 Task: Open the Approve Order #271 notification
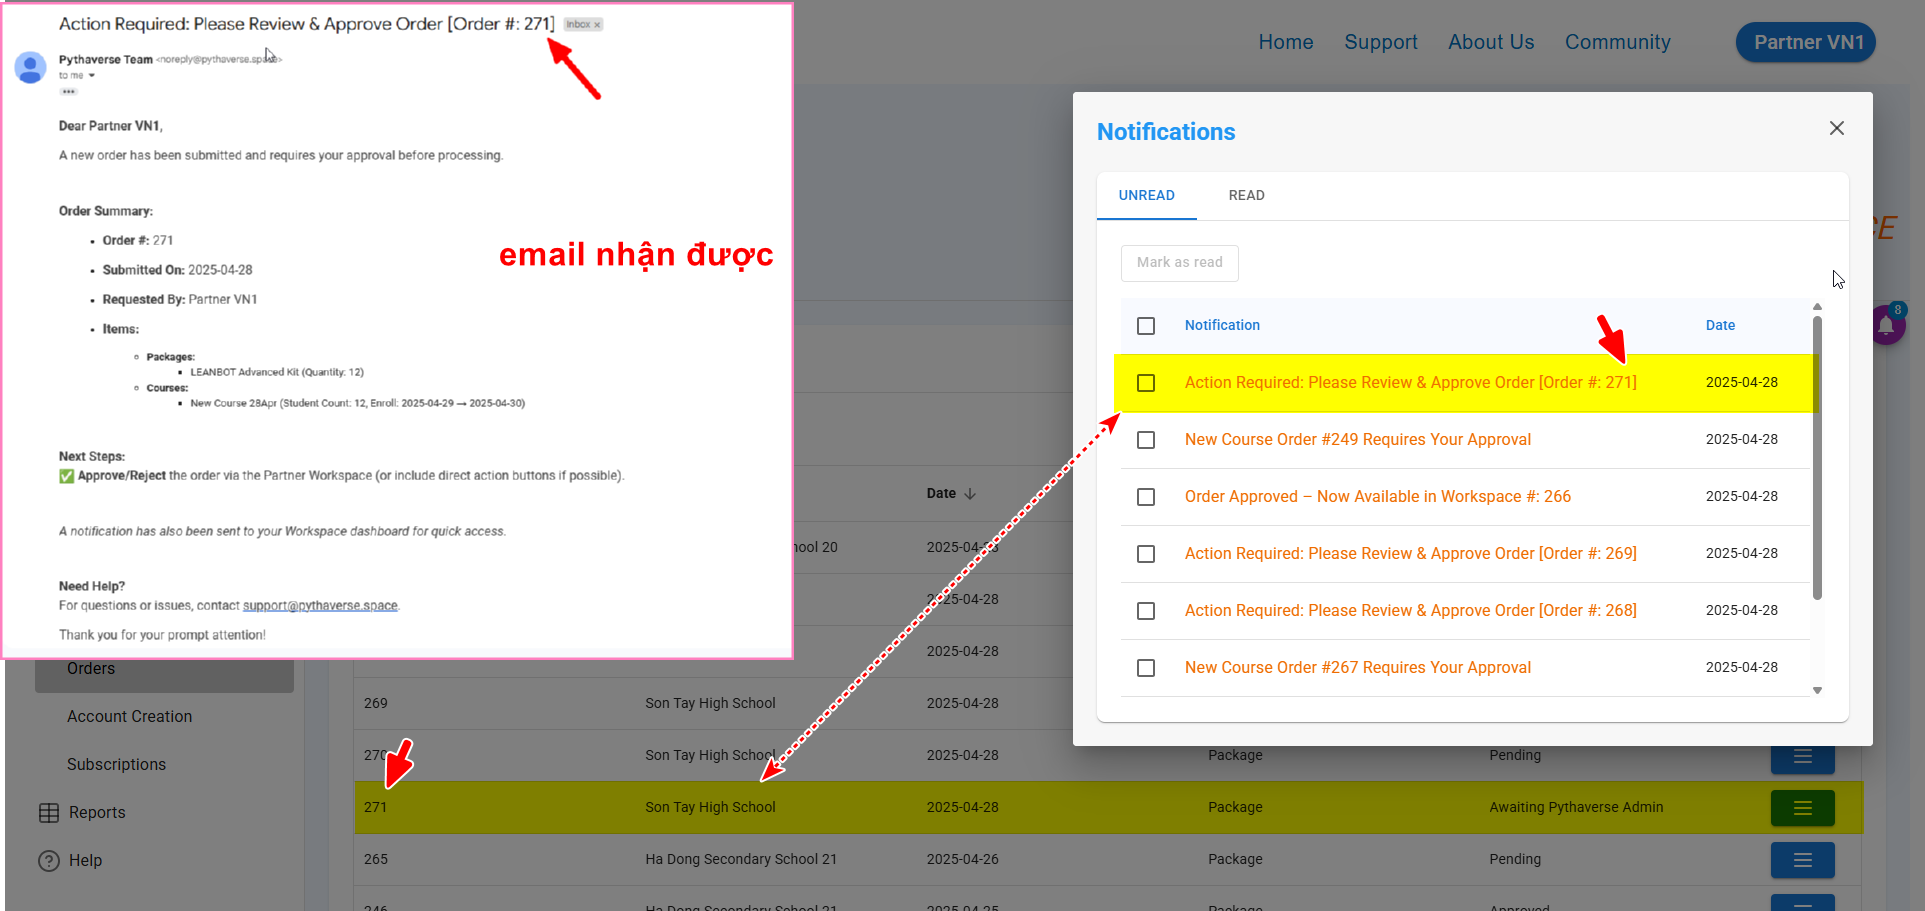(x=1410, y=382)
